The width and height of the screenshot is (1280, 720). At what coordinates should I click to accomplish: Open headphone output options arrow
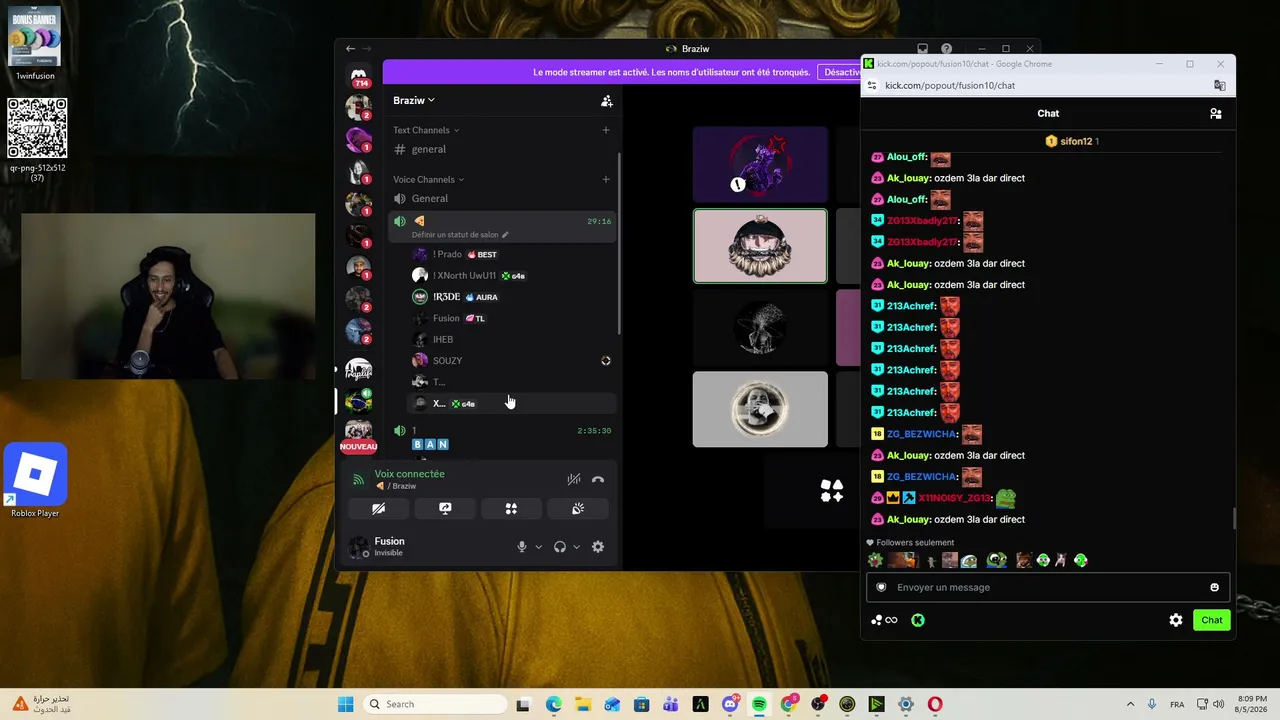click(x=576, y=547)
